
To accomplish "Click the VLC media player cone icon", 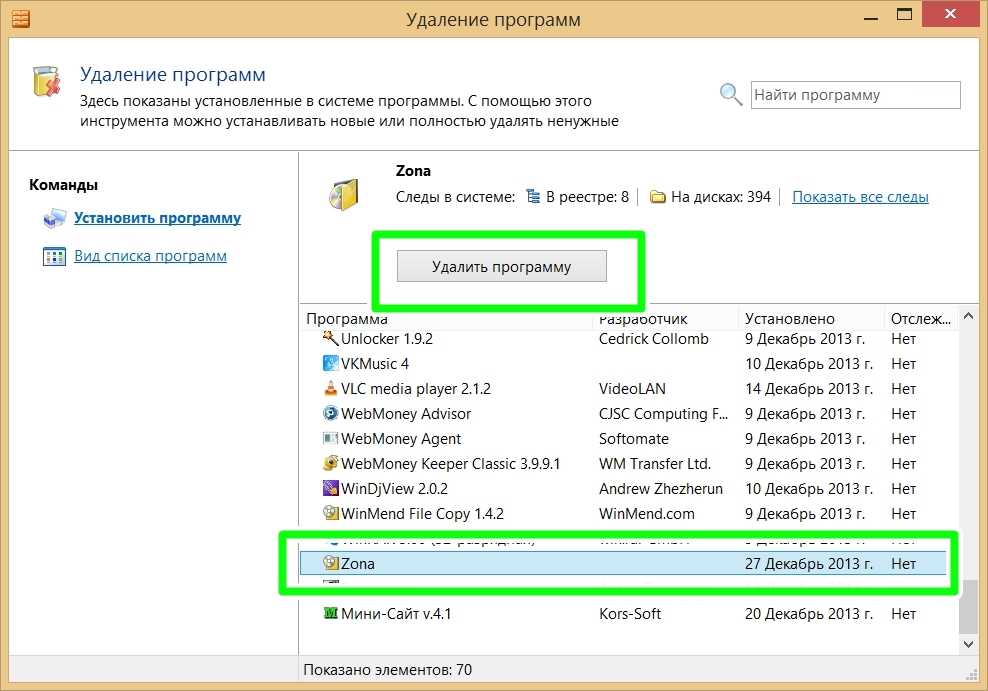I will tap(331, 389).
